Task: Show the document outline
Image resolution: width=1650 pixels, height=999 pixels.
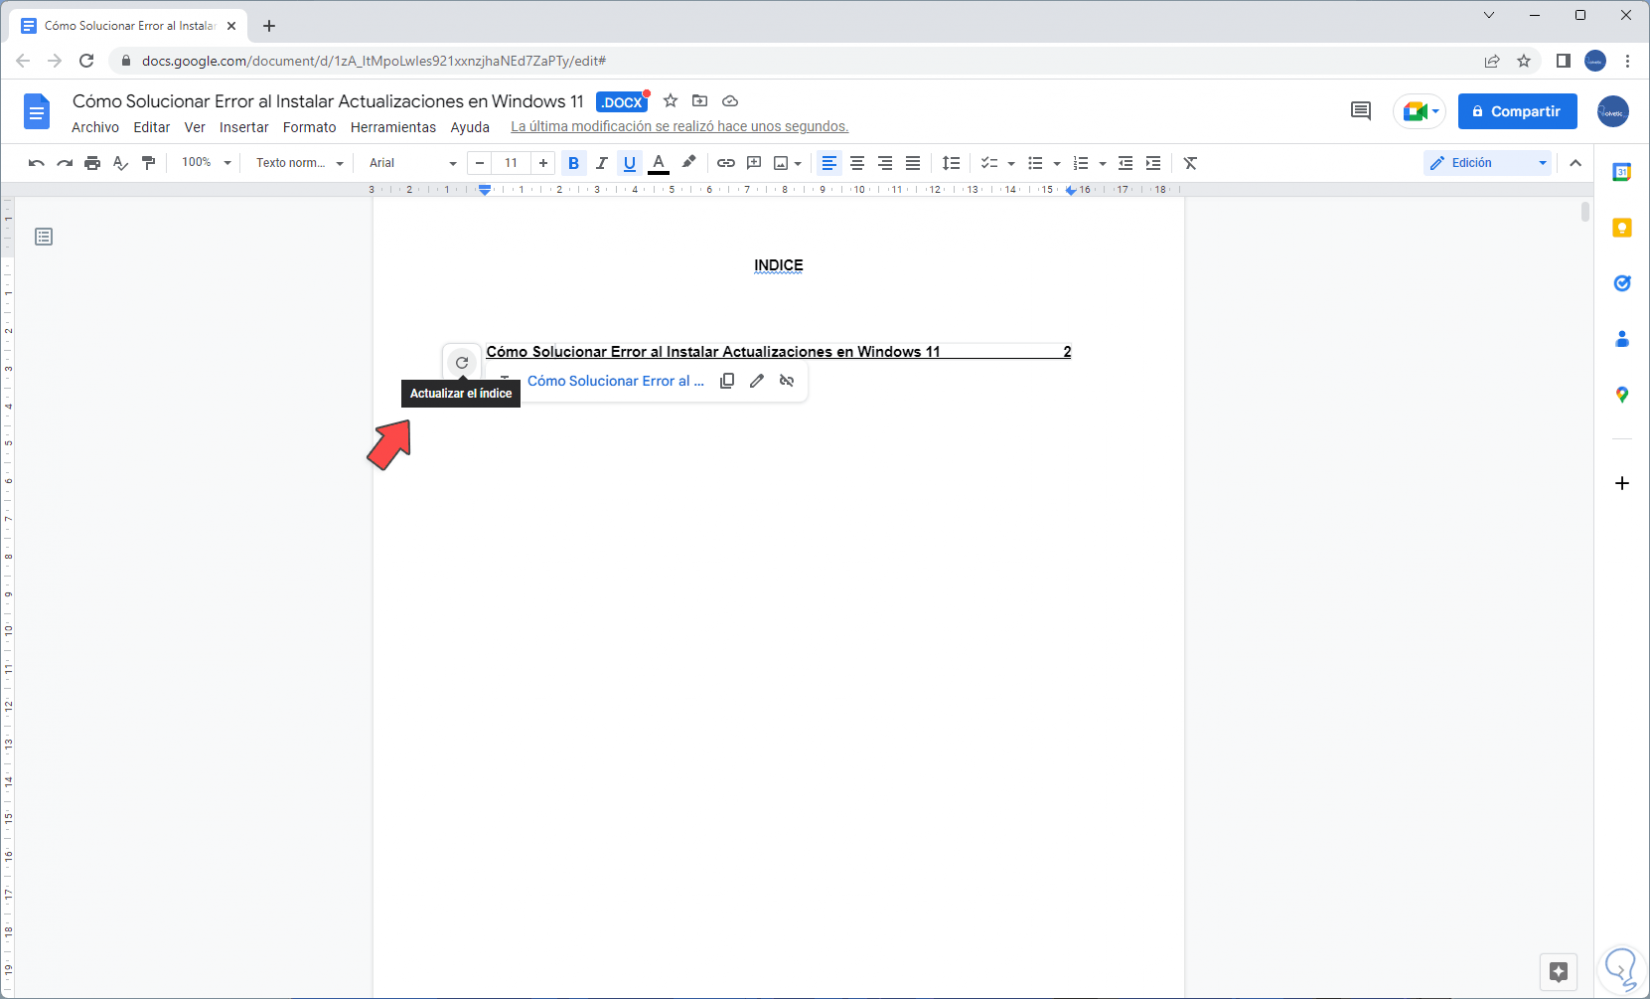Action: (43, 237)
